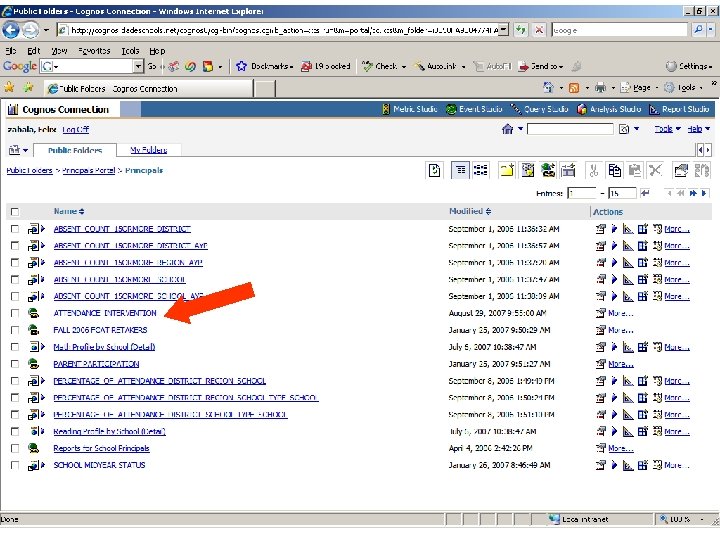The height and width of the screenshot is (540, 720).
Task: Check the SCHOOL MIDYEAR STATUS checkbox
Action: 15,465
